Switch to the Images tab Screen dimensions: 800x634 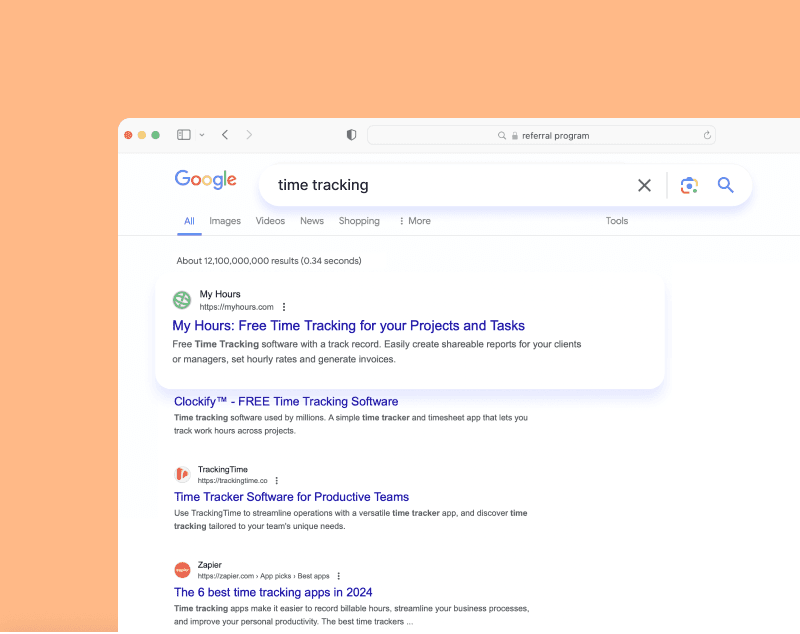point(225,221)
